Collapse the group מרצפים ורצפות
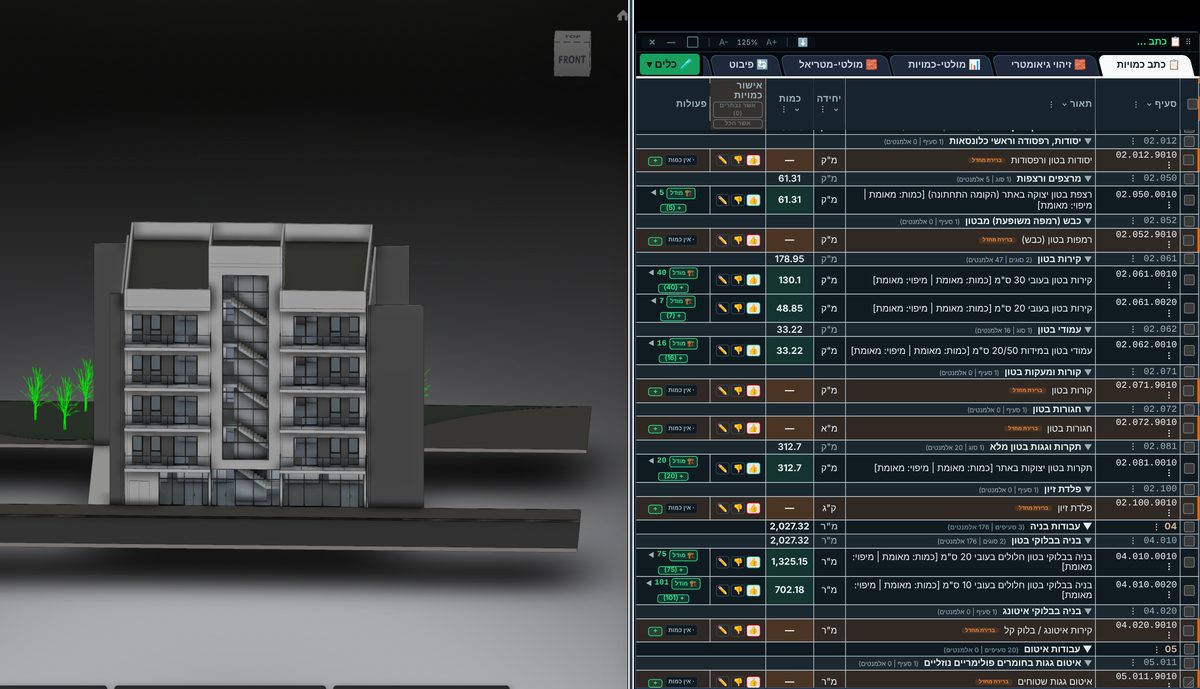Image resolution: width=1200 pixels, height=689 pixels. point(1088,178)
